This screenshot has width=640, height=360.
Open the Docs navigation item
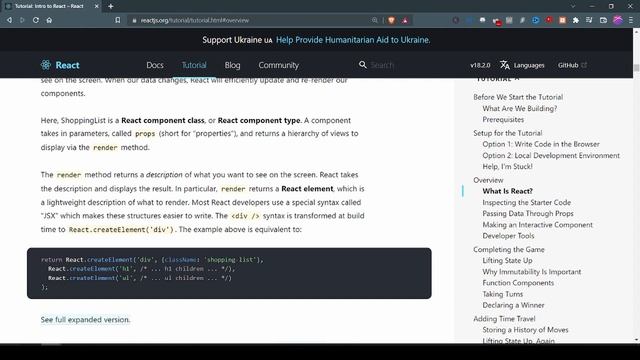pyautogui.click(x=155, y=65)
